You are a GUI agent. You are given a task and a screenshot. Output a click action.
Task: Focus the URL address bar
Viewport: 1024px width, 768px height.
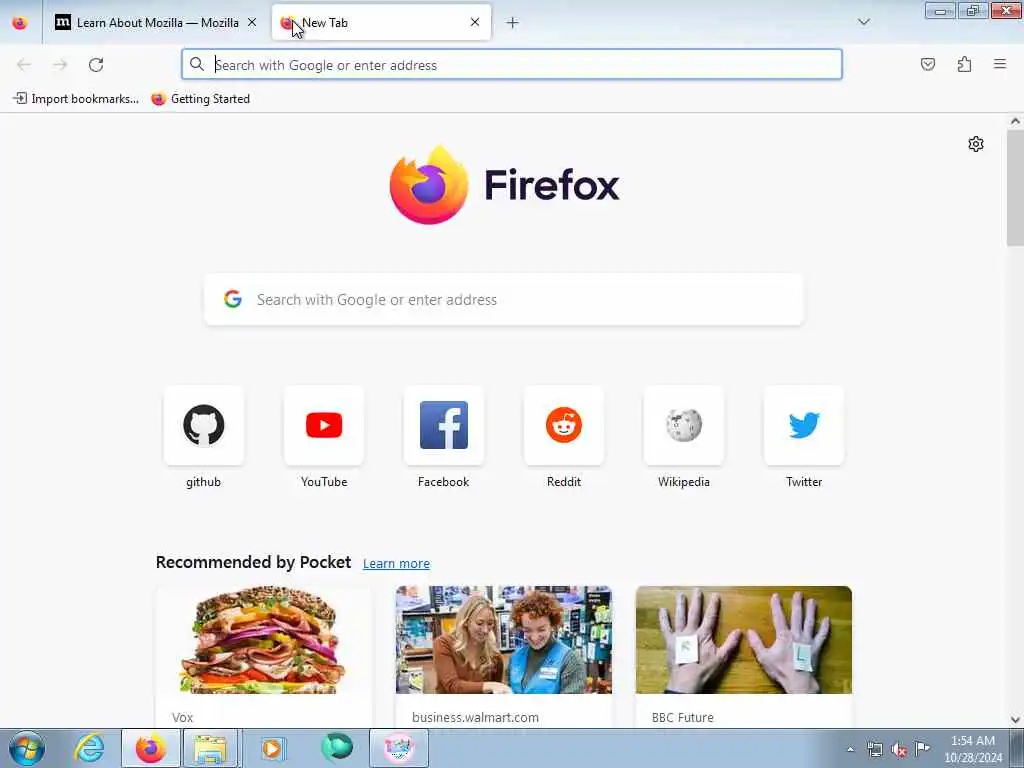[x=512, y=65]
